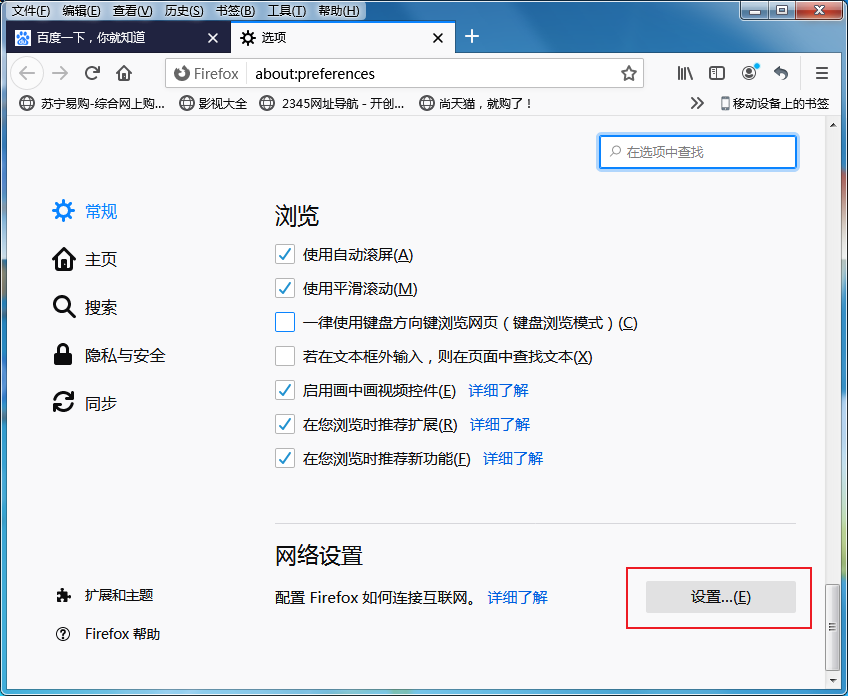This screenshot has width=848, height=696.
Task: Open the Library bookshelf icon
Action: (685, 73)
